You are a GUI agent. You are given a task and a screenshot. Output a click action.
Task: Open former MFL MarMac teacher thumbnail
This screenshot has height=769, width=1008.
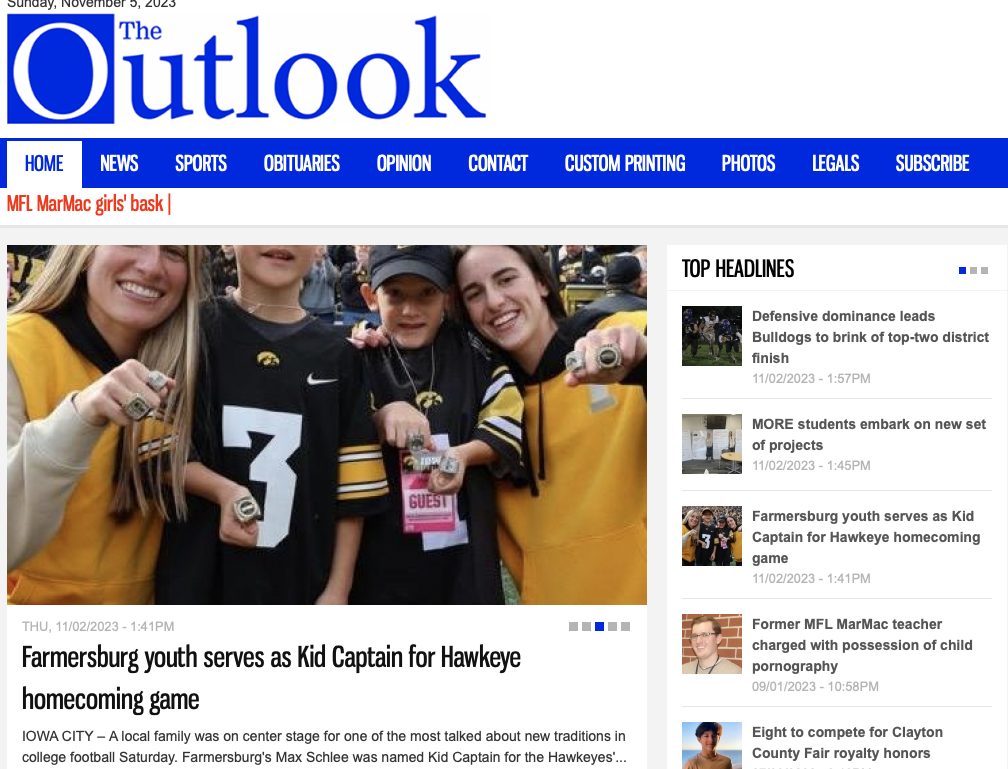(x=712, y=644)
